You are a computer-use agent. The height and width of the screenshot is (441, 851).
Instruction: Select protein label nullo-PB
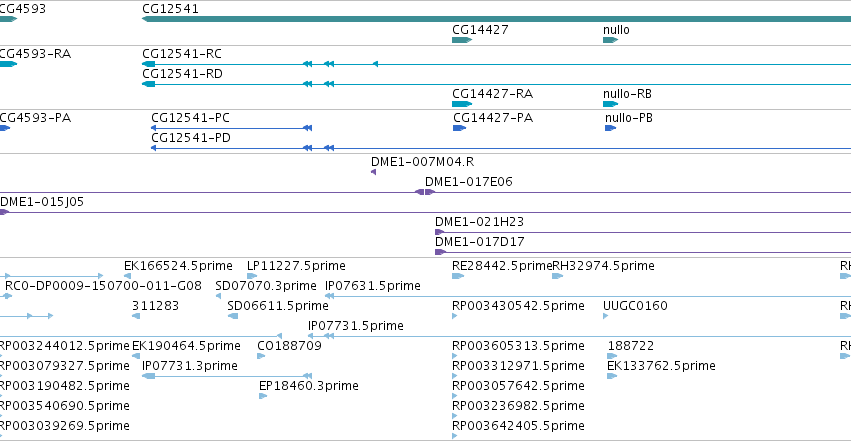click(629, 118)
